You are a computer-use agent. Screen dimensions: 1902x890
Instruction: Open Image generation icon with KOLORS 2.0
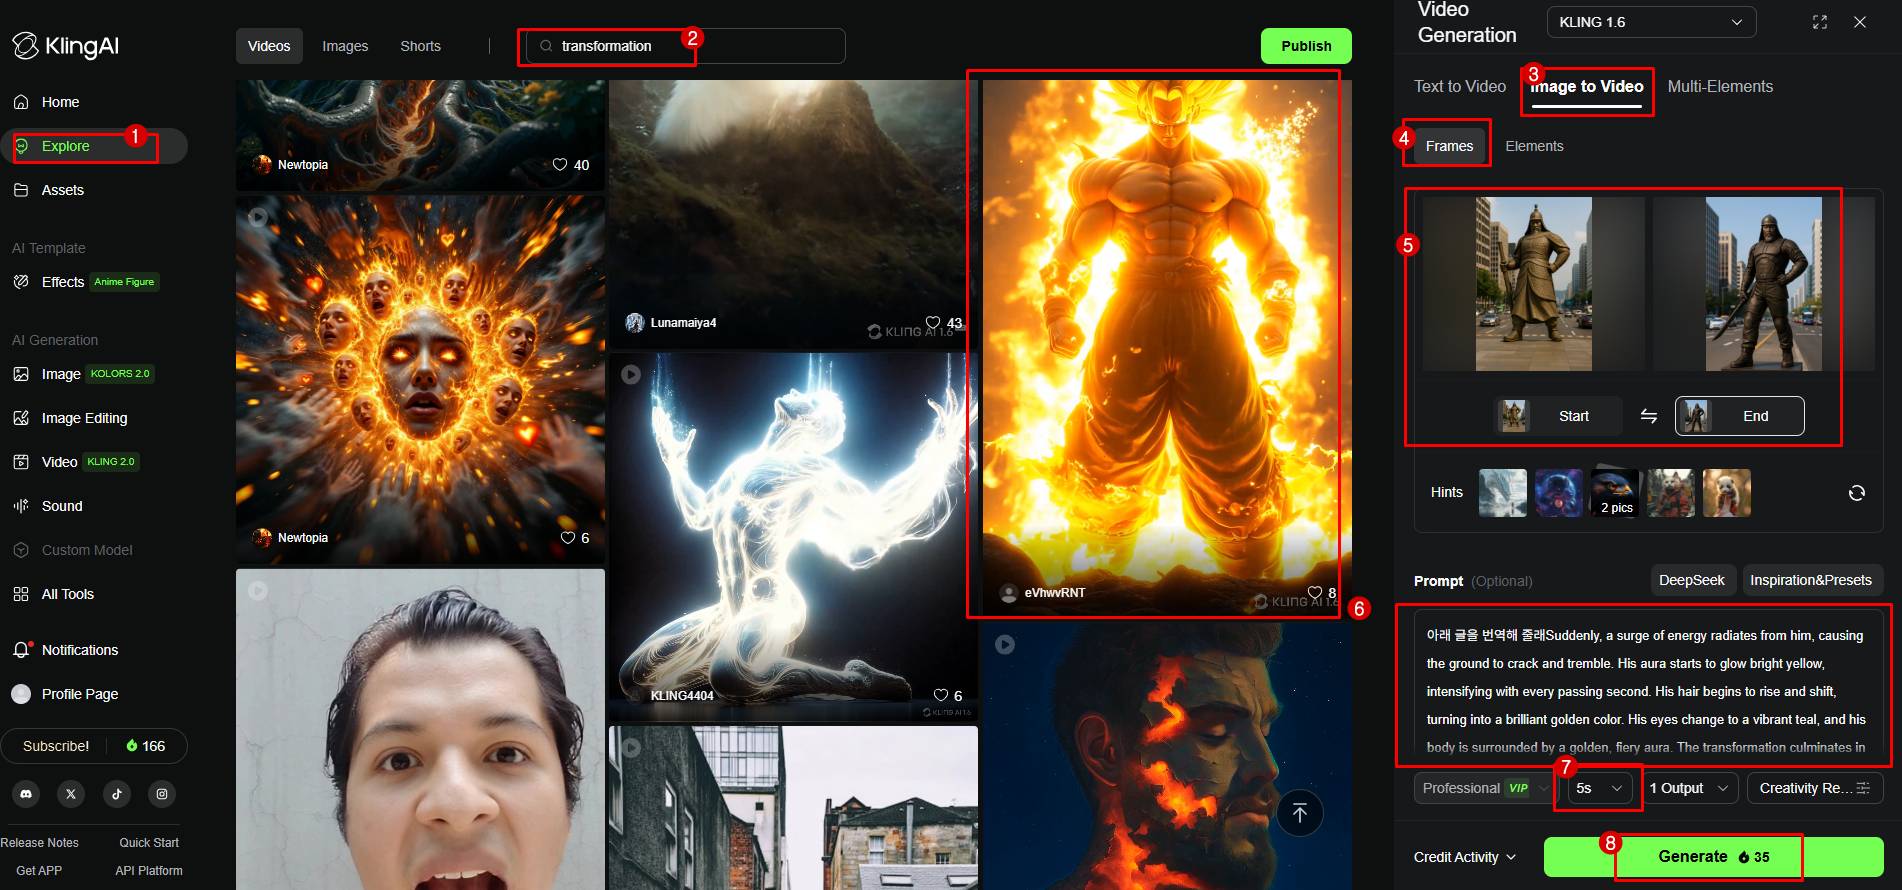(21, 374)
